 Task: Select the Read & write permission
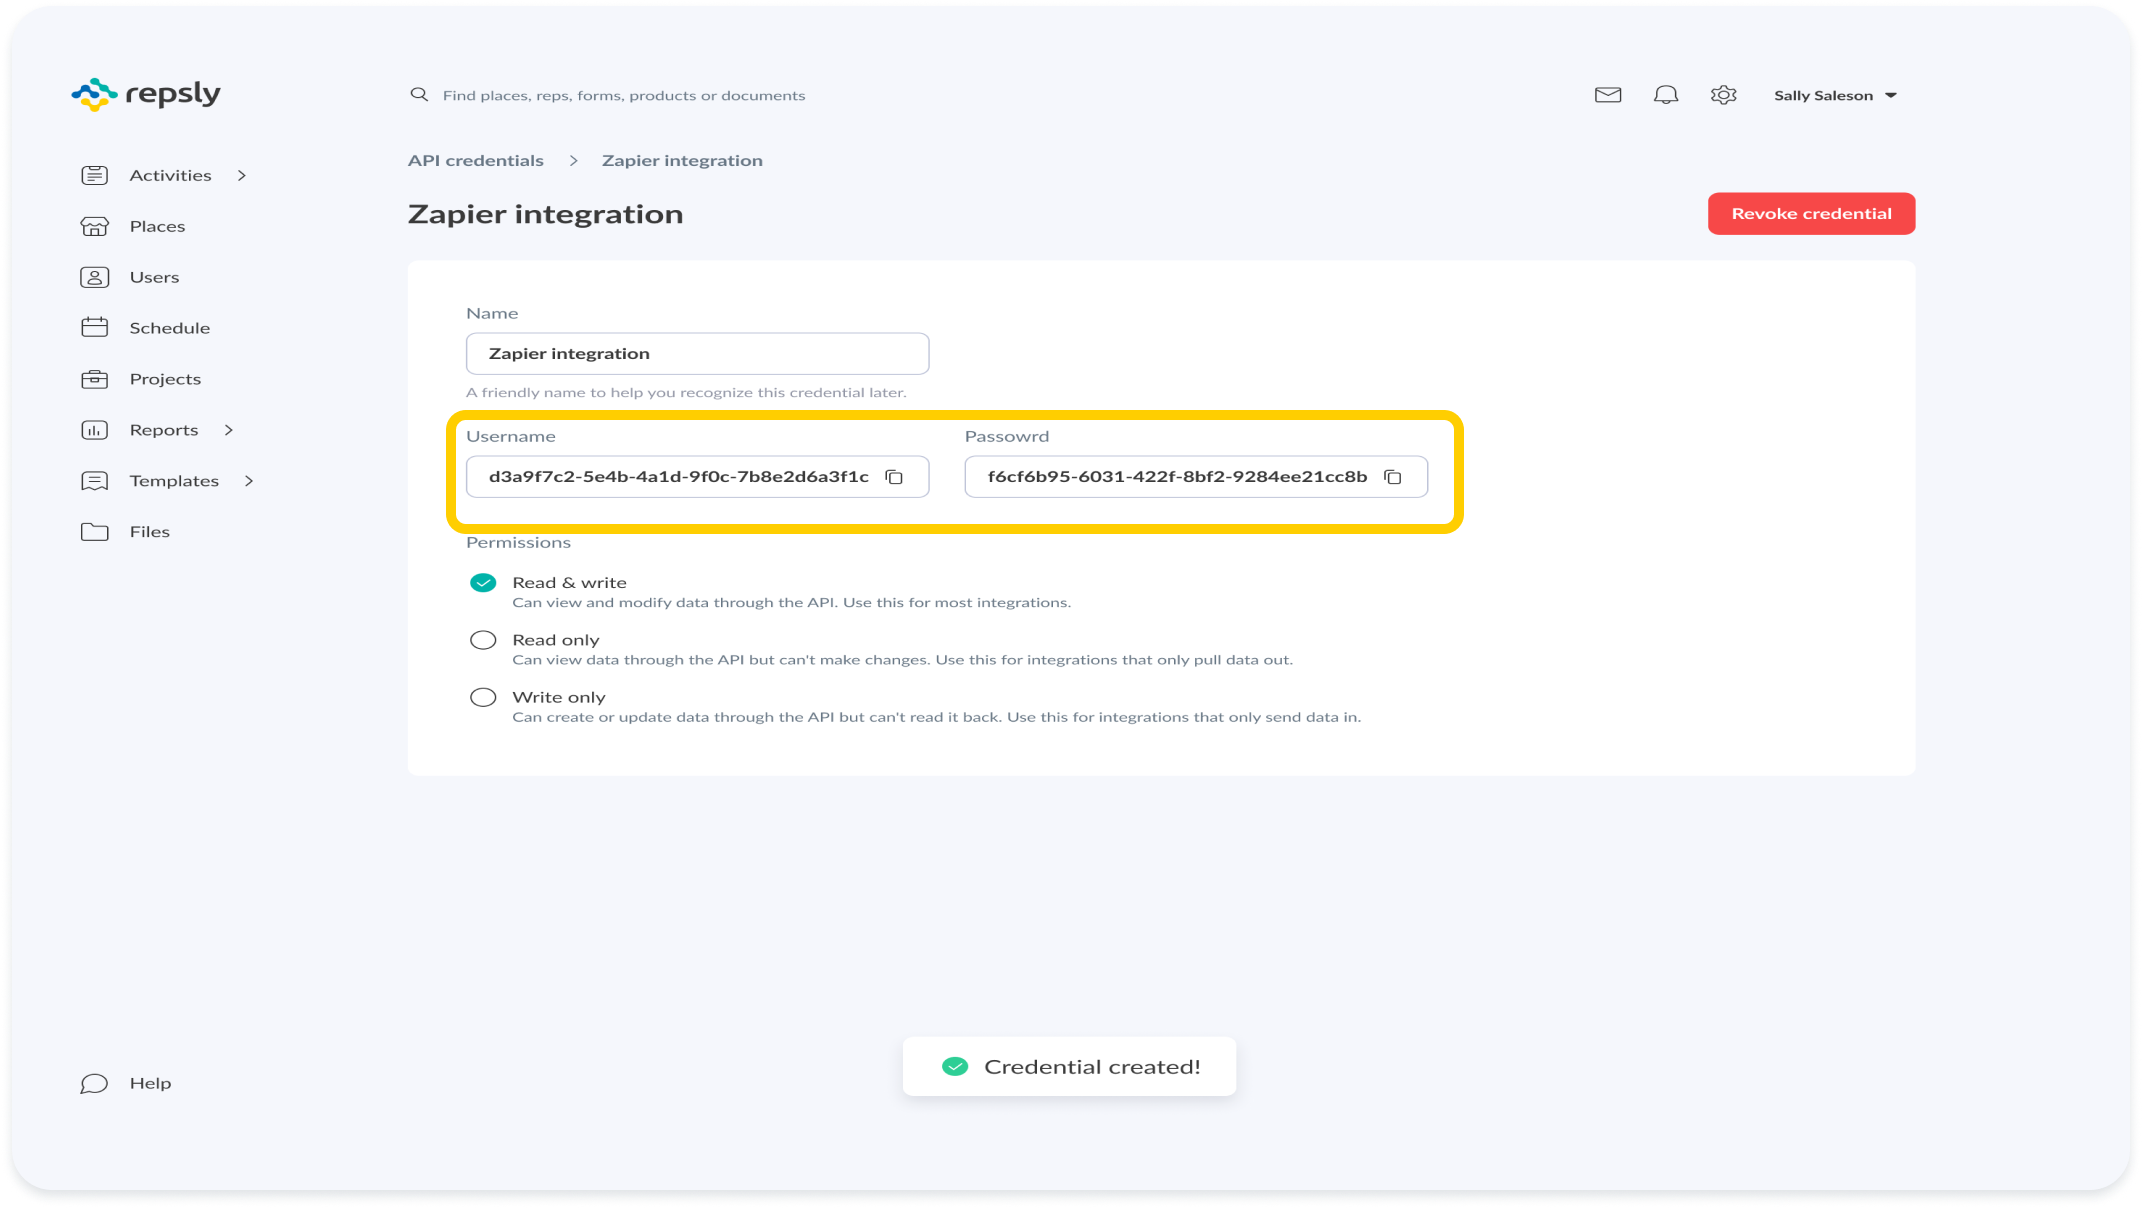point(483,583)
